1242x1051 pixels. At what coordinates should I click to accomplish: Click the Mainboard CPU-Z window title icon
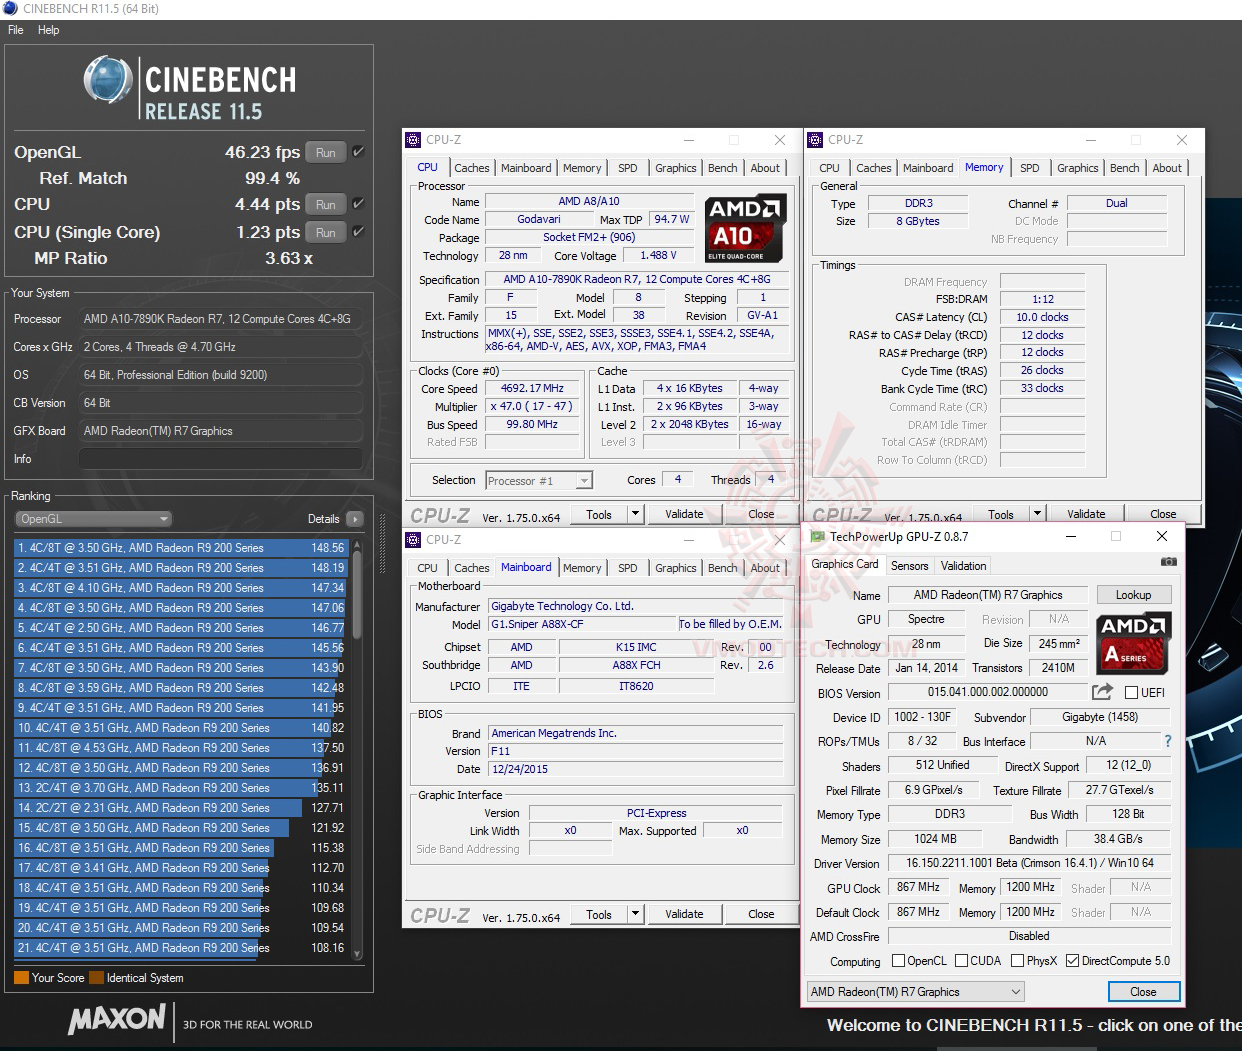coord(414,540)
